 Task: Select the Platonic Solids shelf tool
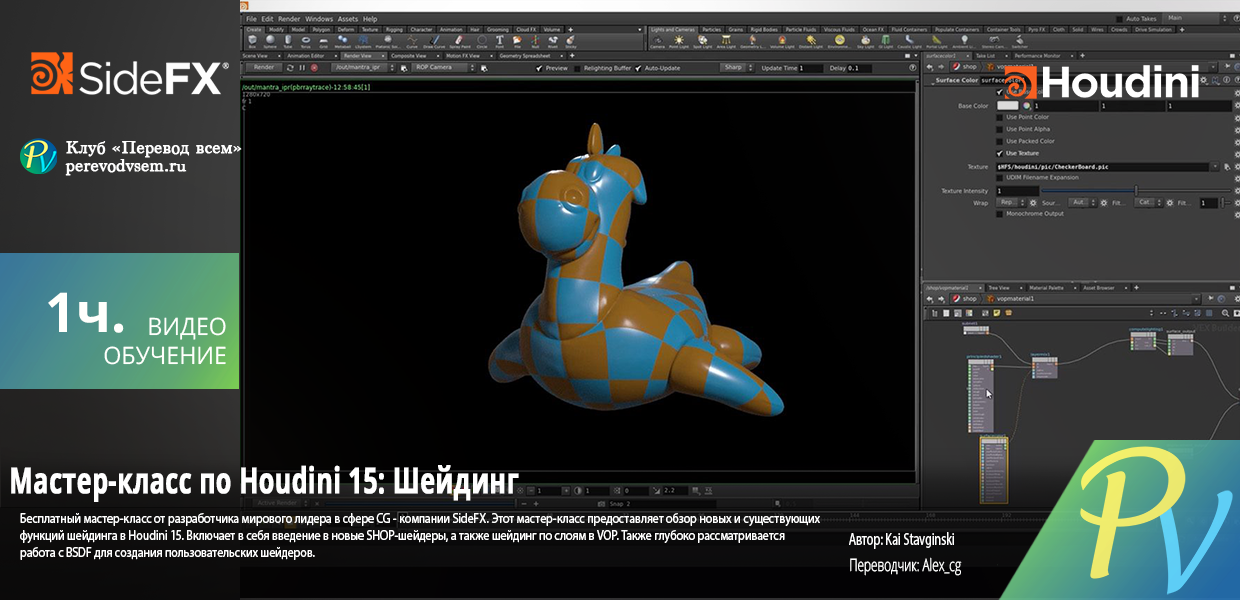pyautogui.click(x=388, y=40)
